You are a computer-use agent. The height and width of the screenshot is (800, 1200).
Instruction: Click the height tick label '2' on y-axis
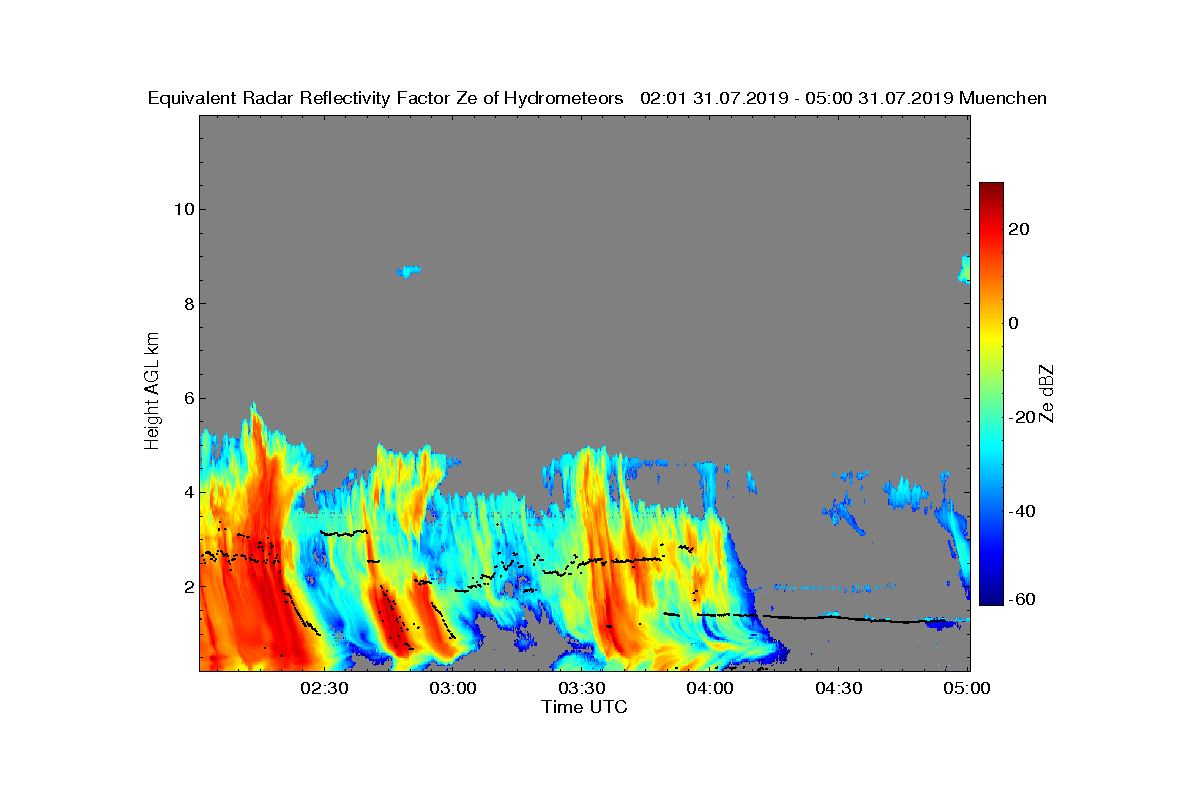pyautogui.click(x=187, y=586)
